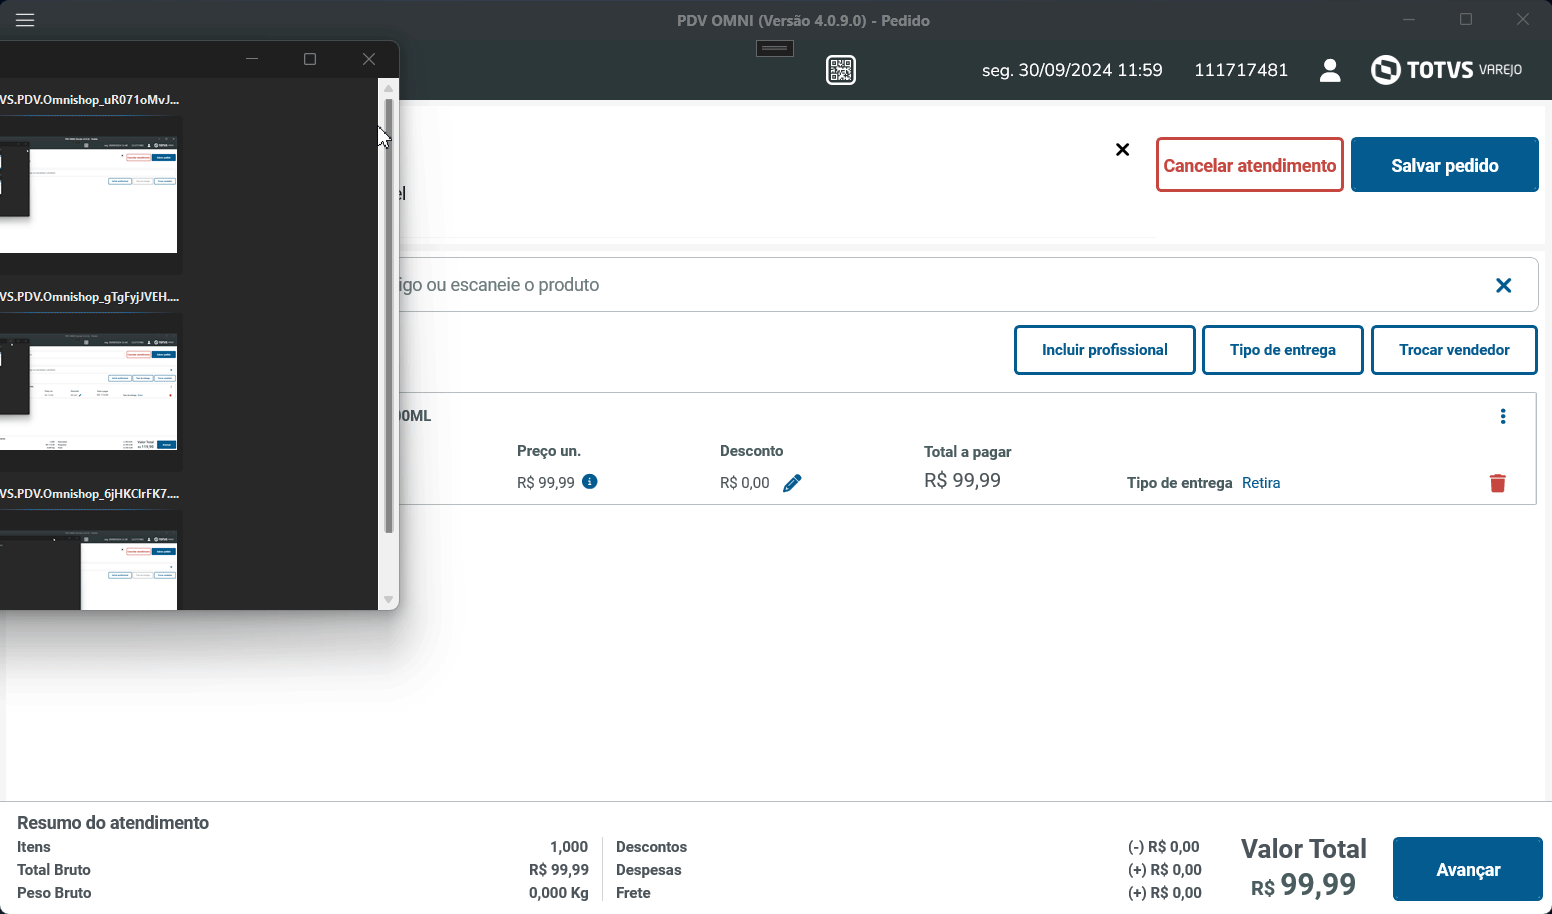The width and height of the screenshot is (1552, 914).
Task: Open the gTgFyjJVEH screenshot thumbnail
Action: 89,392
